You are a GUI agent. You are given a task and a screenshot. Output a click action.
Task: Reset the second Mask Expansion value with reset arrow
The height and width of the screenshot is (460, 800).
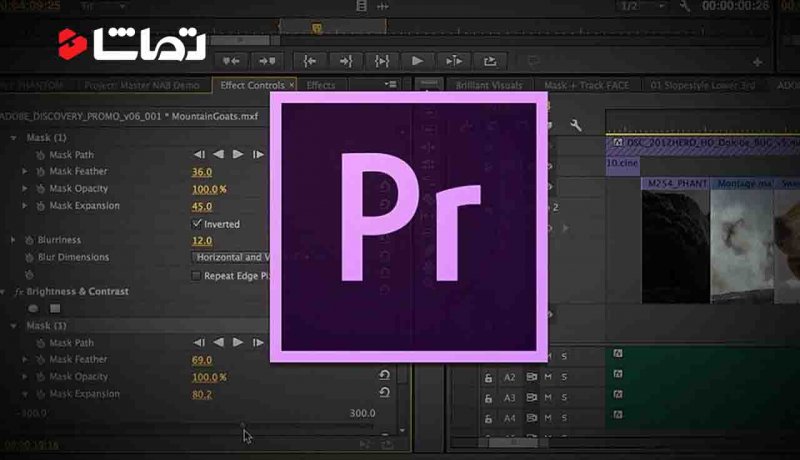(x=385, y=394)
